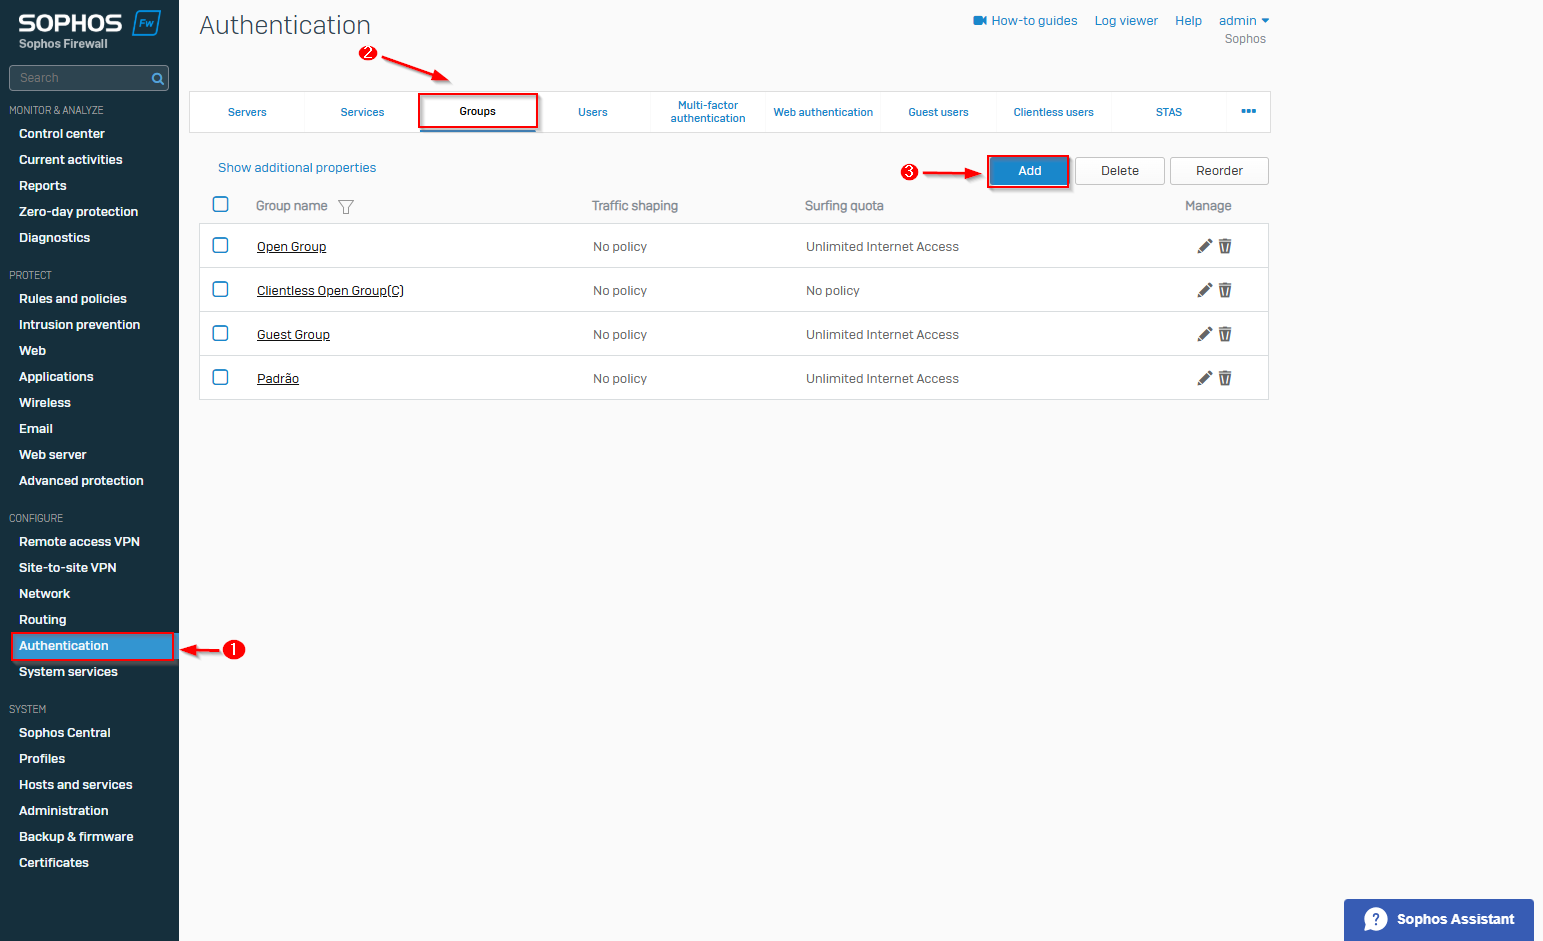This screenshot has height=941, width=1543.
Task: Open the Guest users tab
Action: tap(938, 112)
